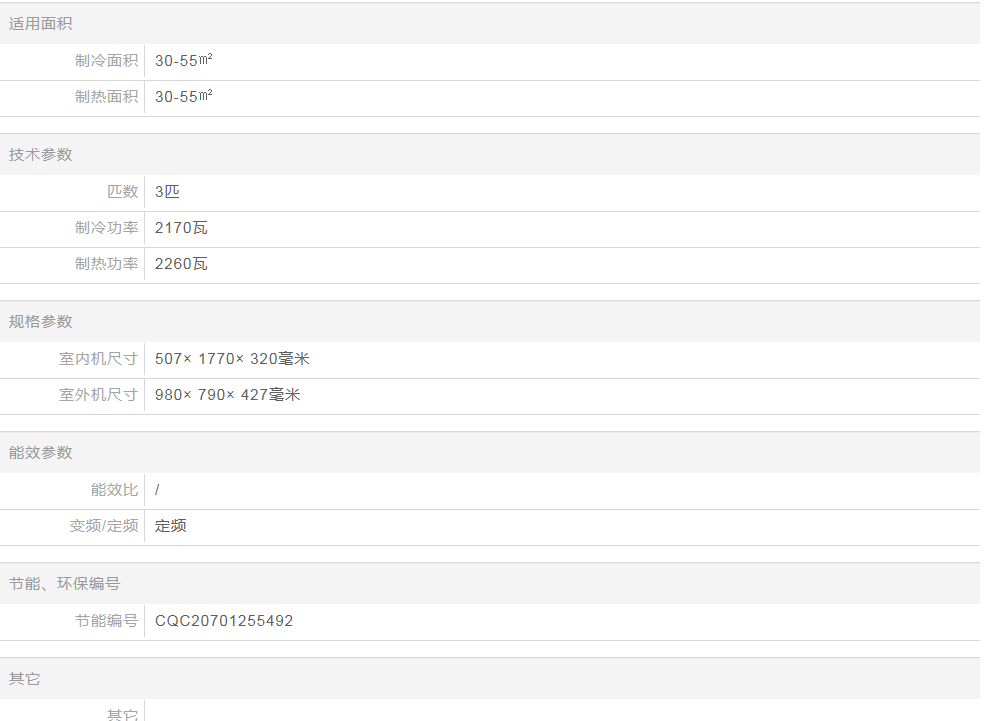The image size is (989, 721).
Task: Click the 变频/定频 row label
Action: pyautogui.click(x=103, y=526)
